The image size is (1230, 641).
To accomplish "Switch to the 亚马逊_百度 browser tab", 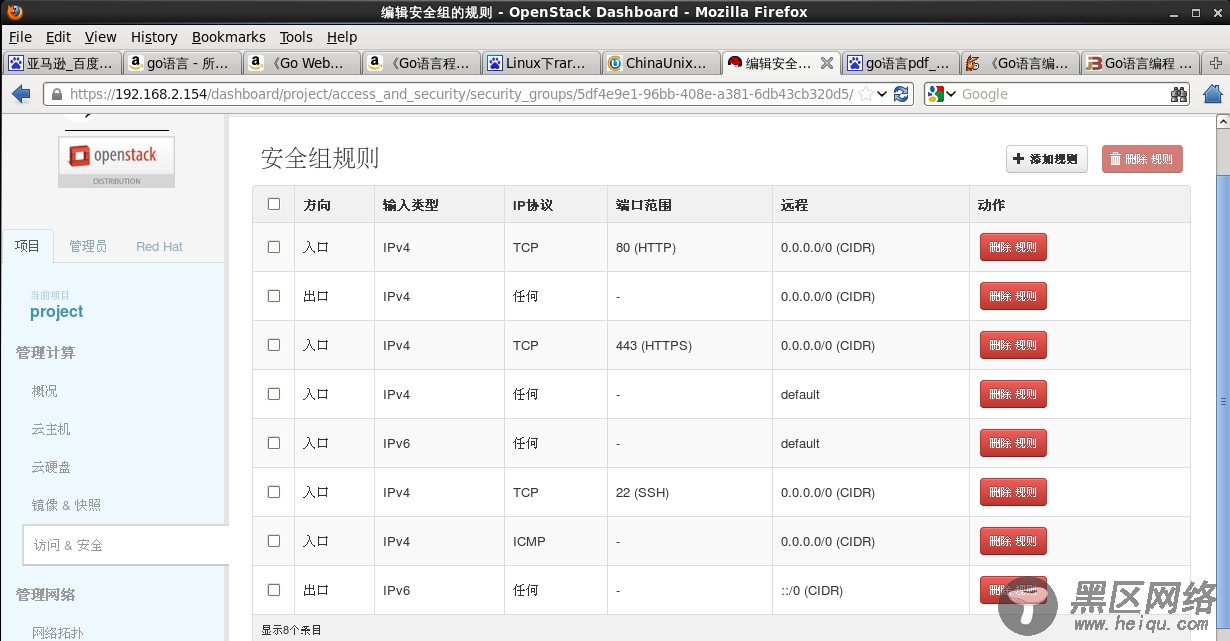I will [x=62, y=63].
